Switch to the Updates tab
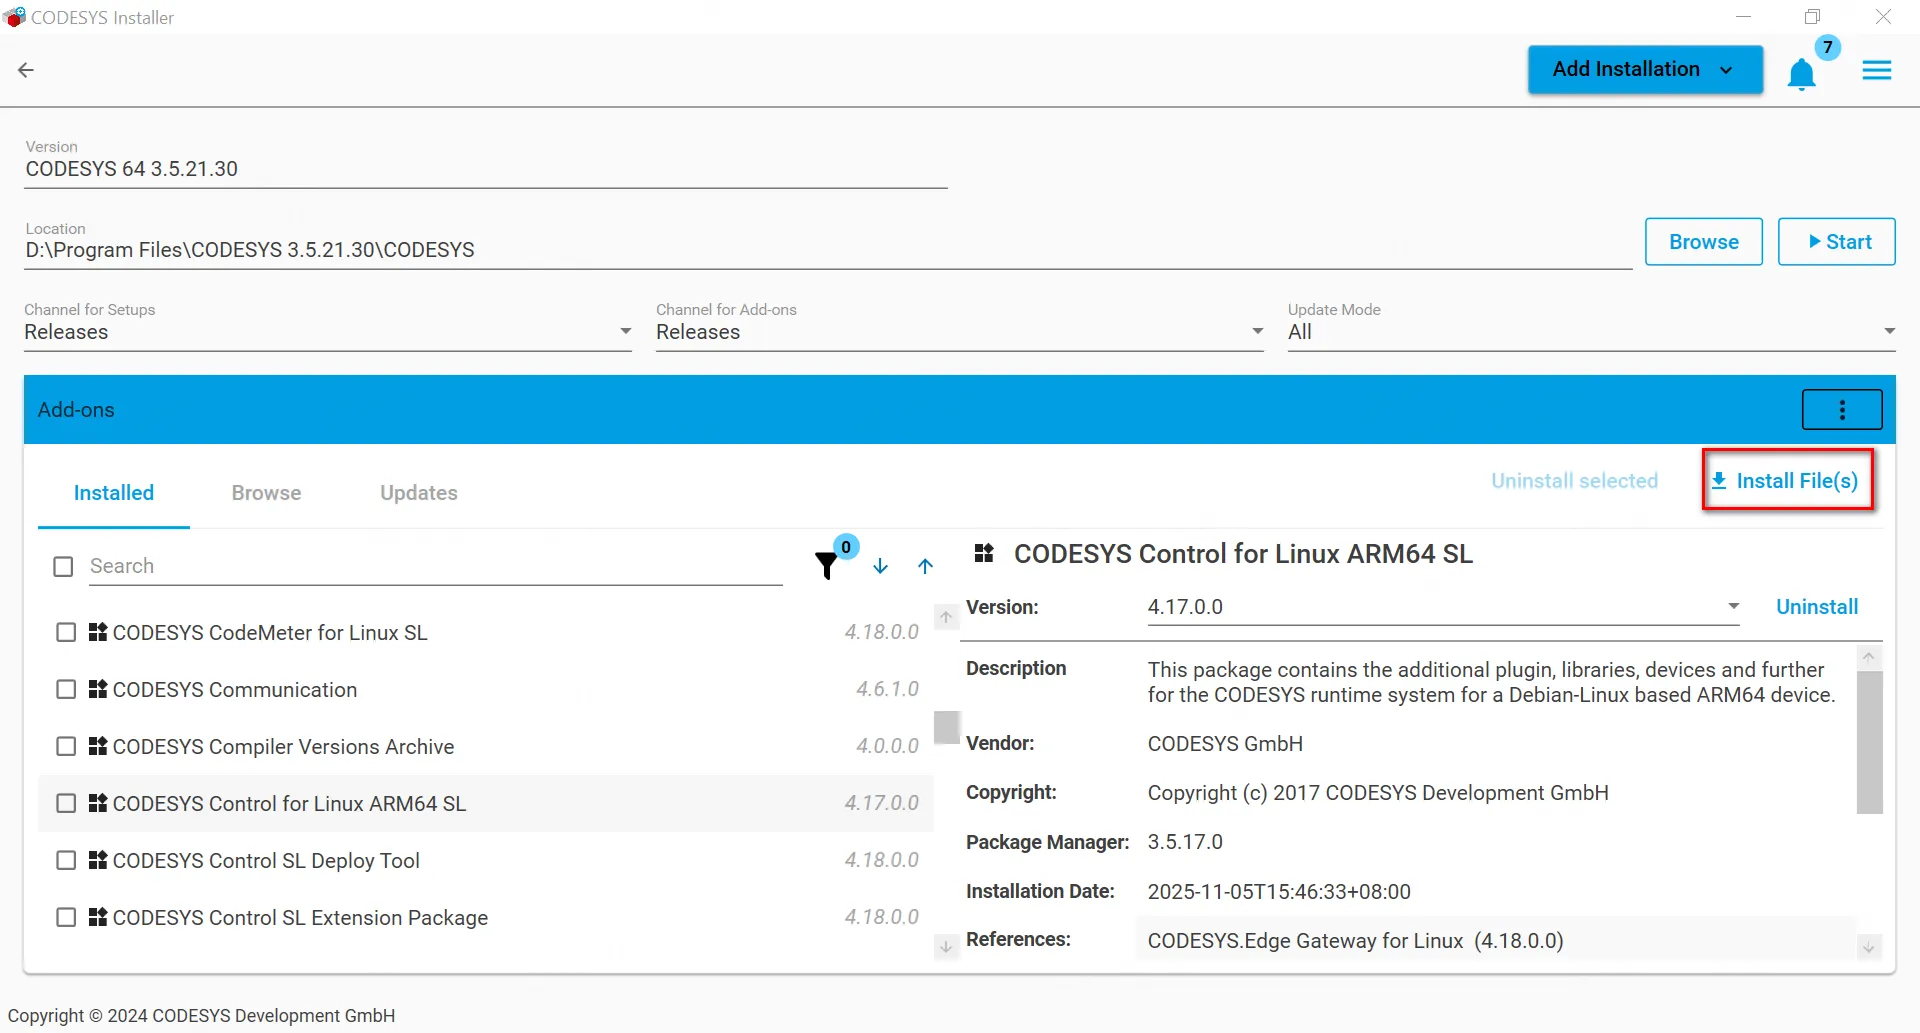The image size is (1920, 1033). 418,493
